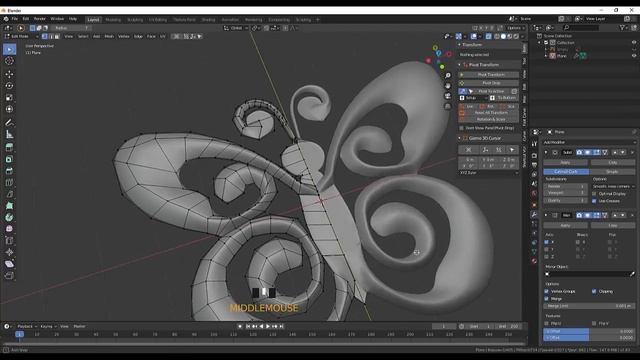This screenshot has width=640, height=360.
Task: Switch to vertex select mode
Action: 44,36
